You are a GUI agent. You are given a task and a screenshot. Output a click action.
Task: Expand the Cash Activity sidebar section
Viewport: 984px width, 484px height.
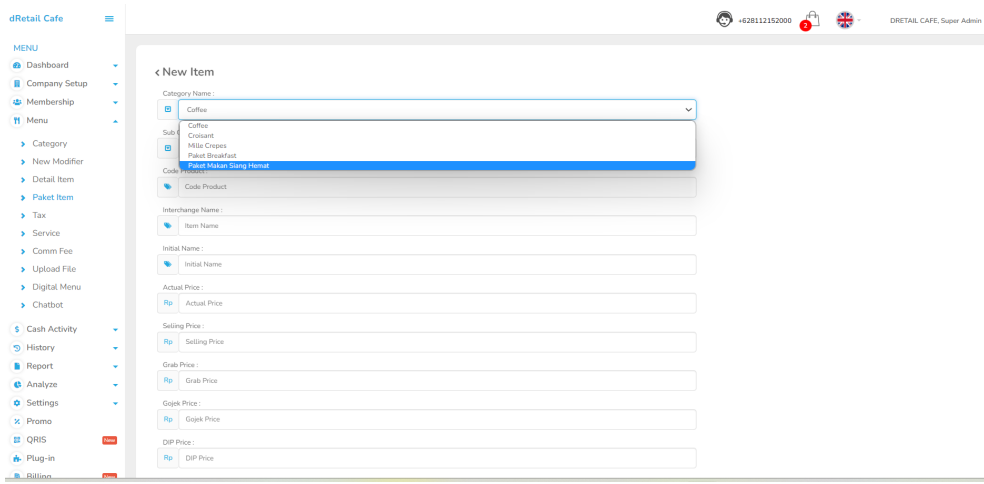[64, 329]
